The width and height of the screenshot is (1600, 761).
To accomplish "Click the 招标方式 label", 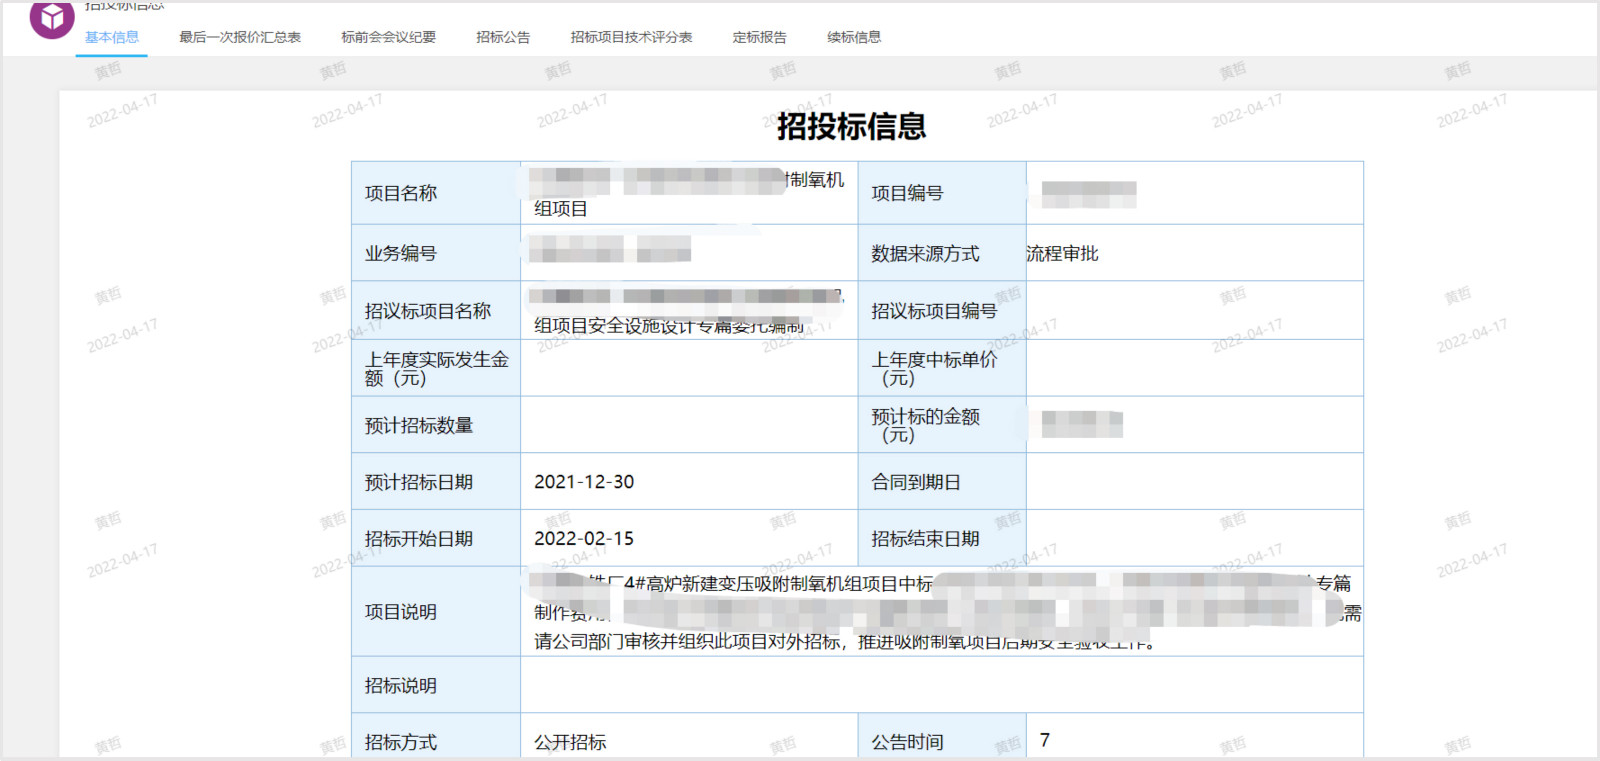I will click(401, 742).
